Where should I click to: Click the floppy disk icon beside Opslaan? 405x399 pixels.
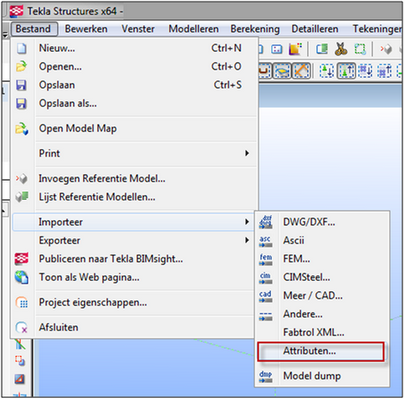pyautogui.click(x=21, y=85)
